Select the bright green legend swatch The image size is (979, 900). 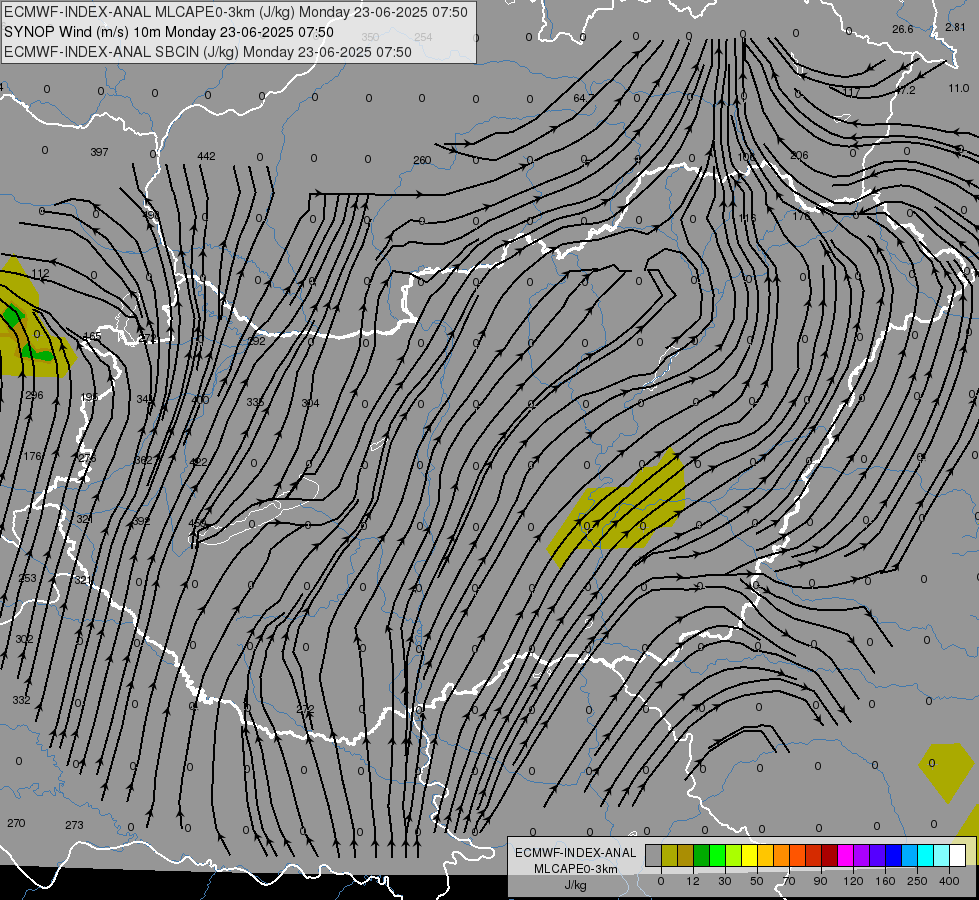pyautogui.click(x=717, y=855)
